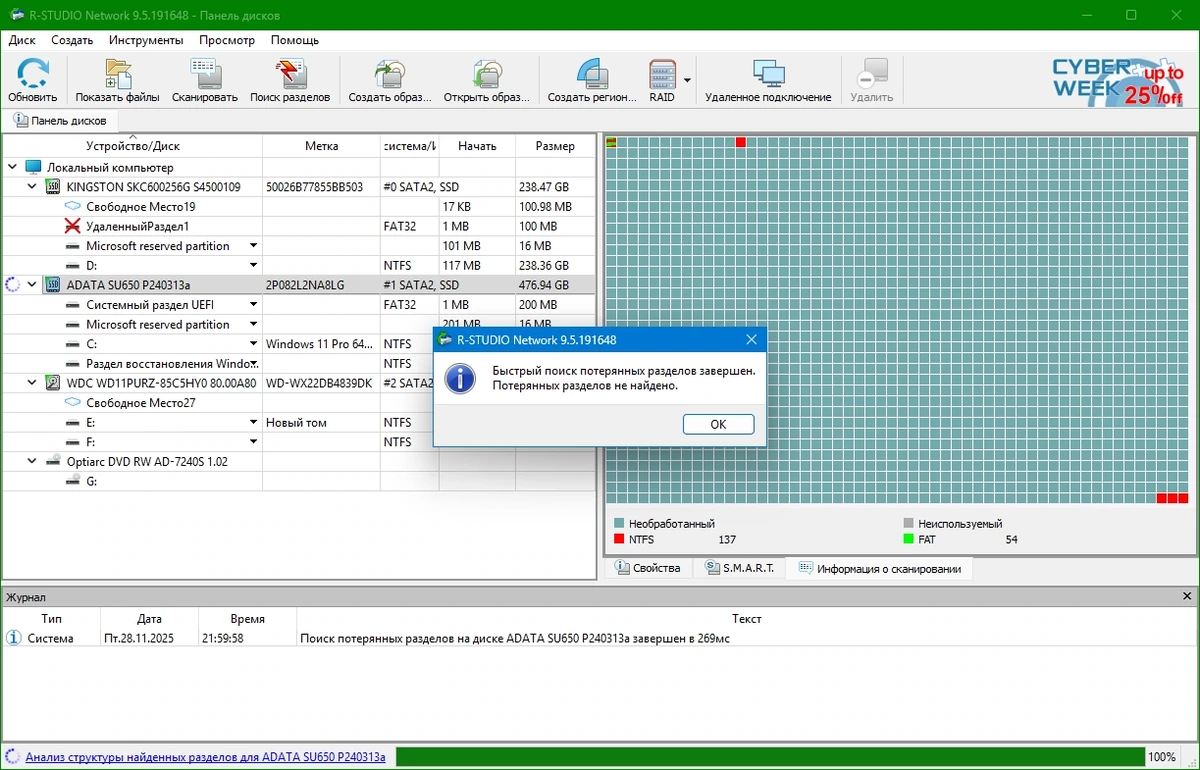Collapse KINGSTON SKC600256G drive node
This screenshot has height=770, width=1200.
[33, 187]
